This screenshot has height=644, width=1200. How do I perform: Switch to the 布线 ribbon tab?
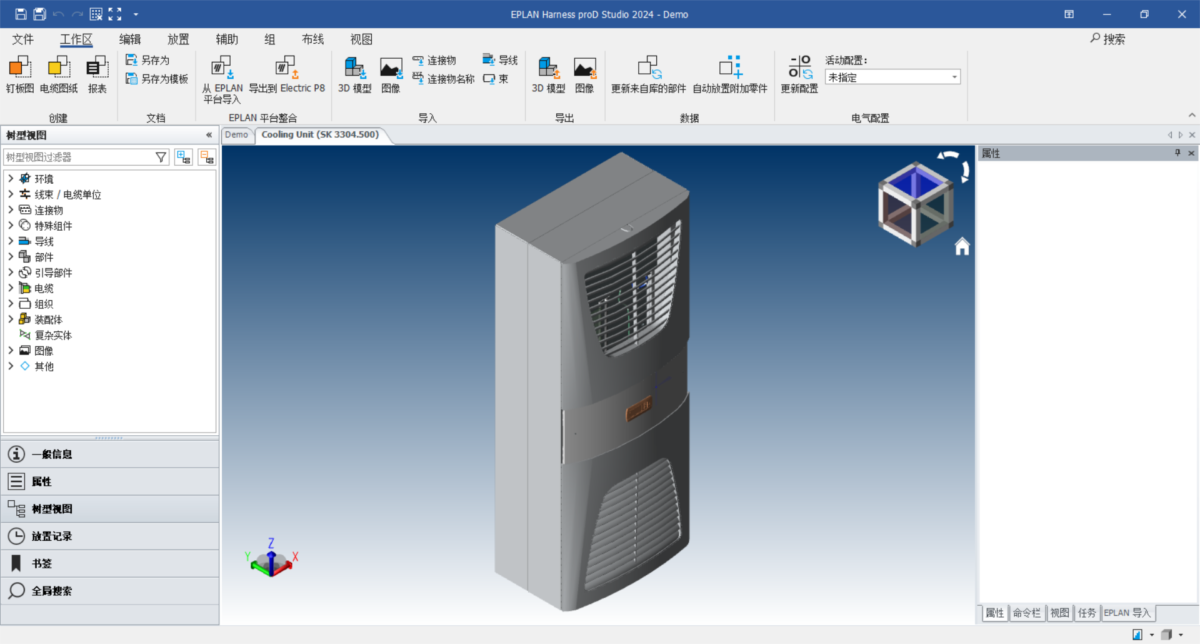pyautogui.click(x=313, y=39)
